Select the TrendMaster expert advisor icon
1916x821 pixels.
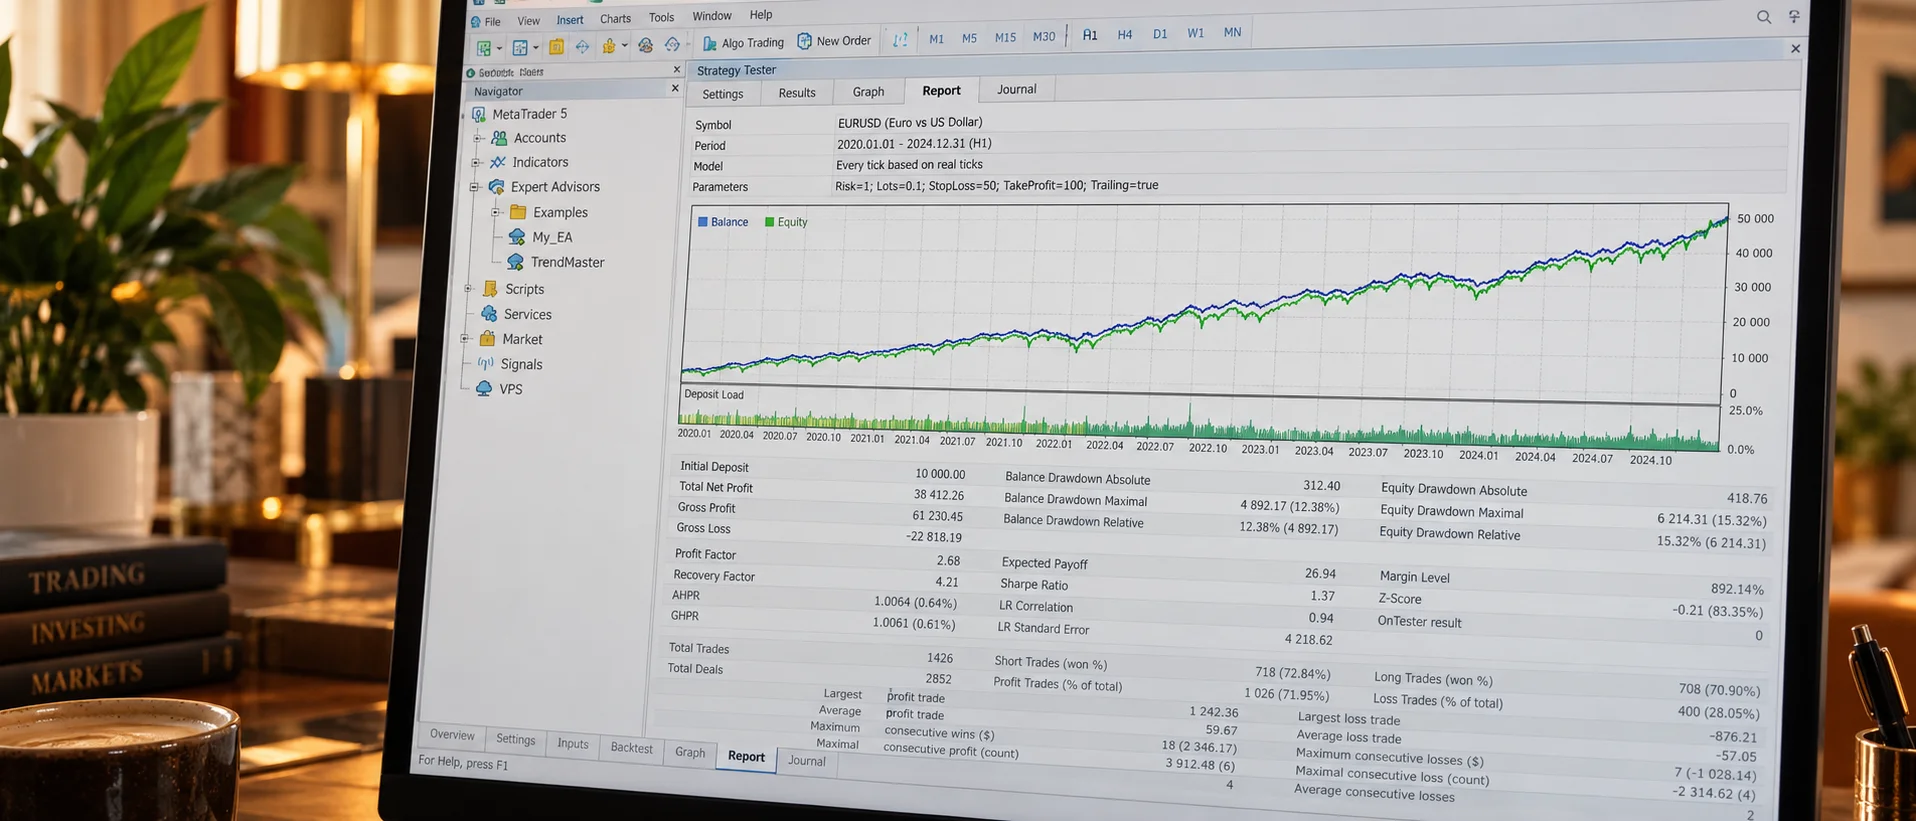(x=515, y=262)
